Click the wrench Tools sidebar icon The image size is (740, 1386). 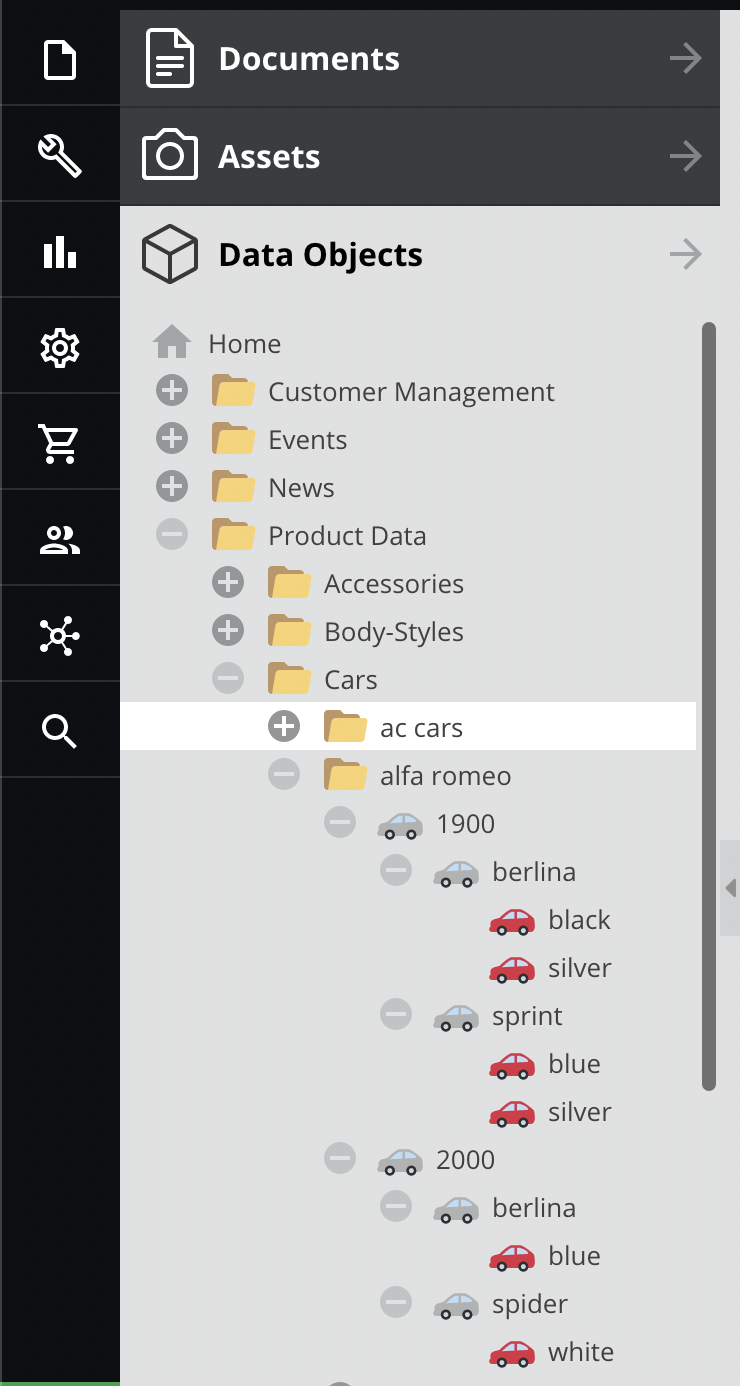click(59, 156)
